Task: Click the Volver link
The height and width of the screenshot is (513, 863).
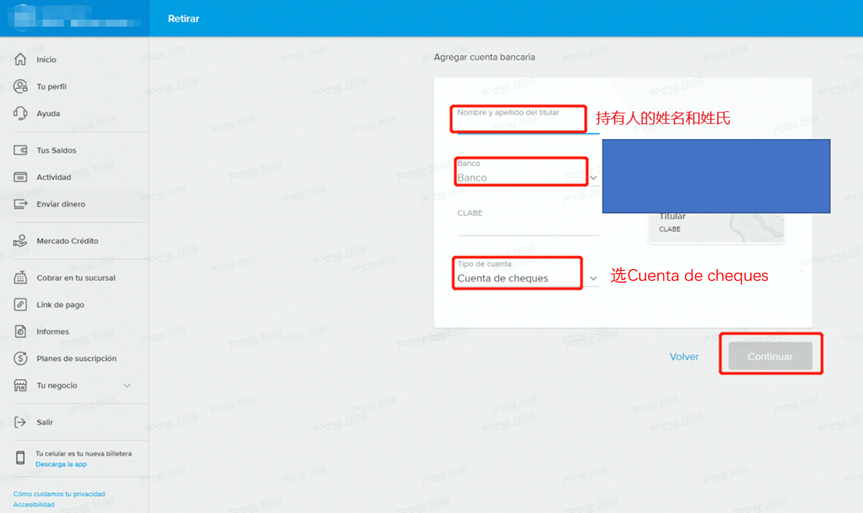Action: coord(684,357)
